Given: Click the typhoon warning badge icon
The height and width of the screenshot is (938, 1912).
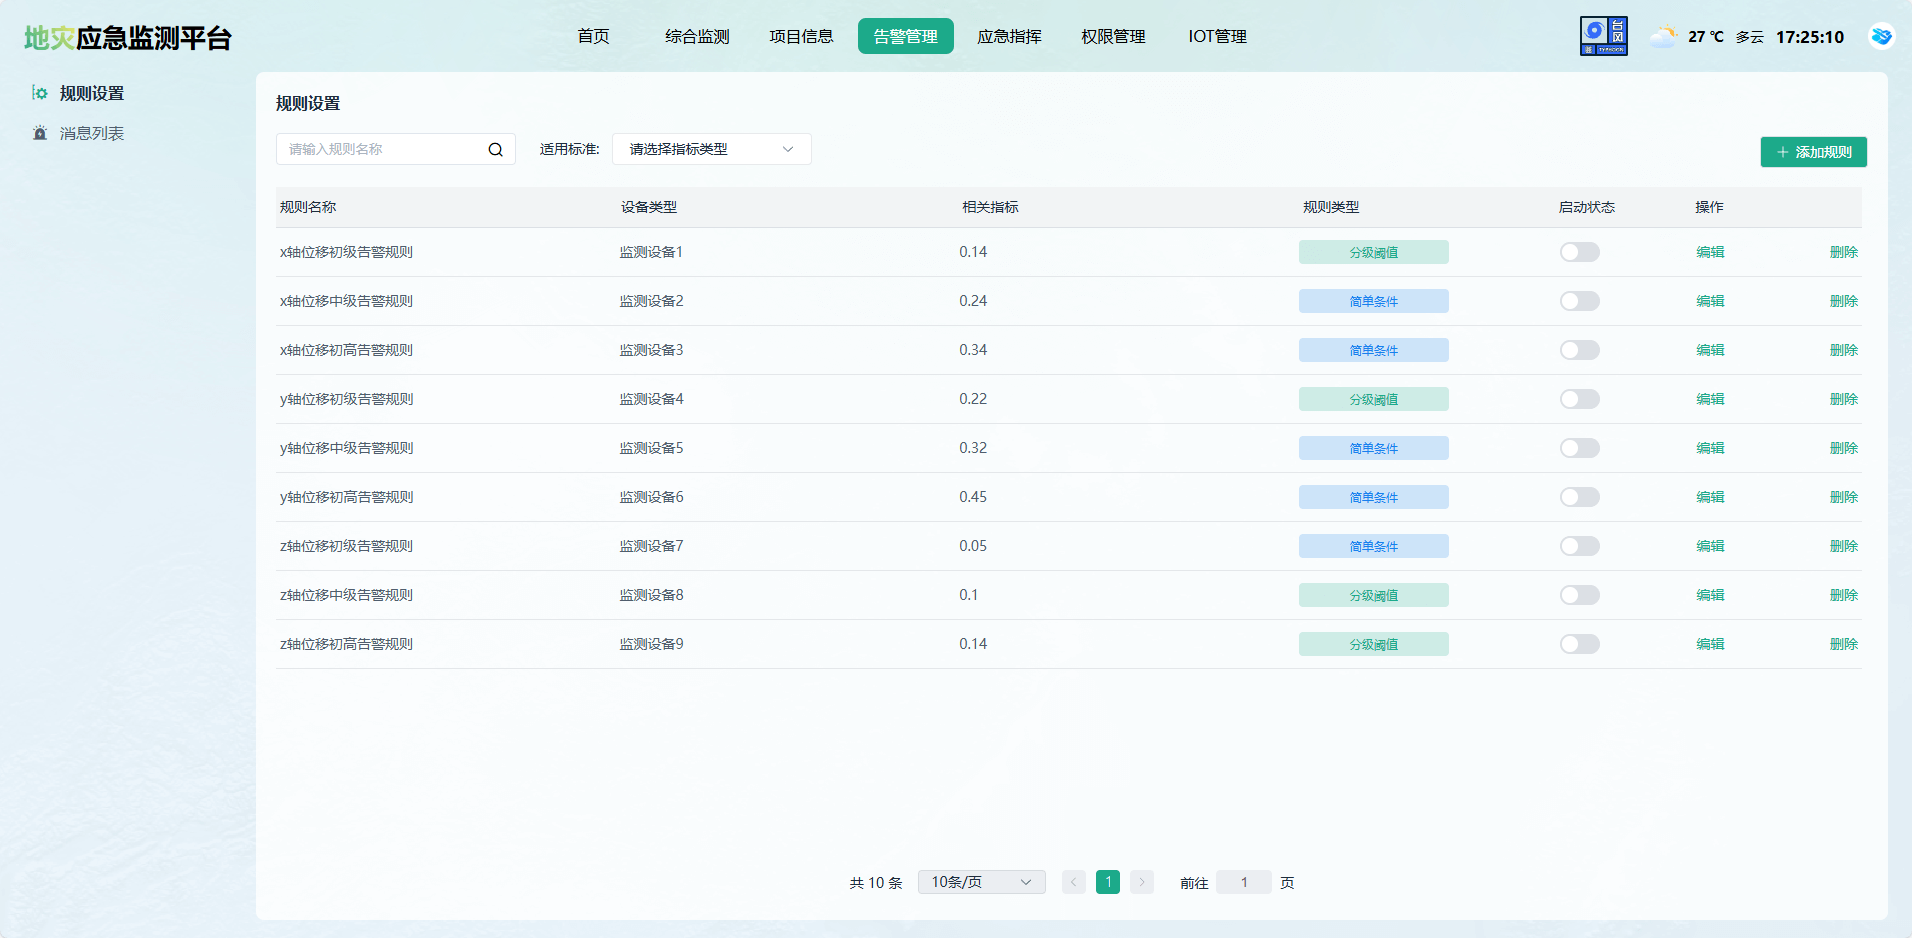Looking at the screenshot, I should [x=1603, y=36].
